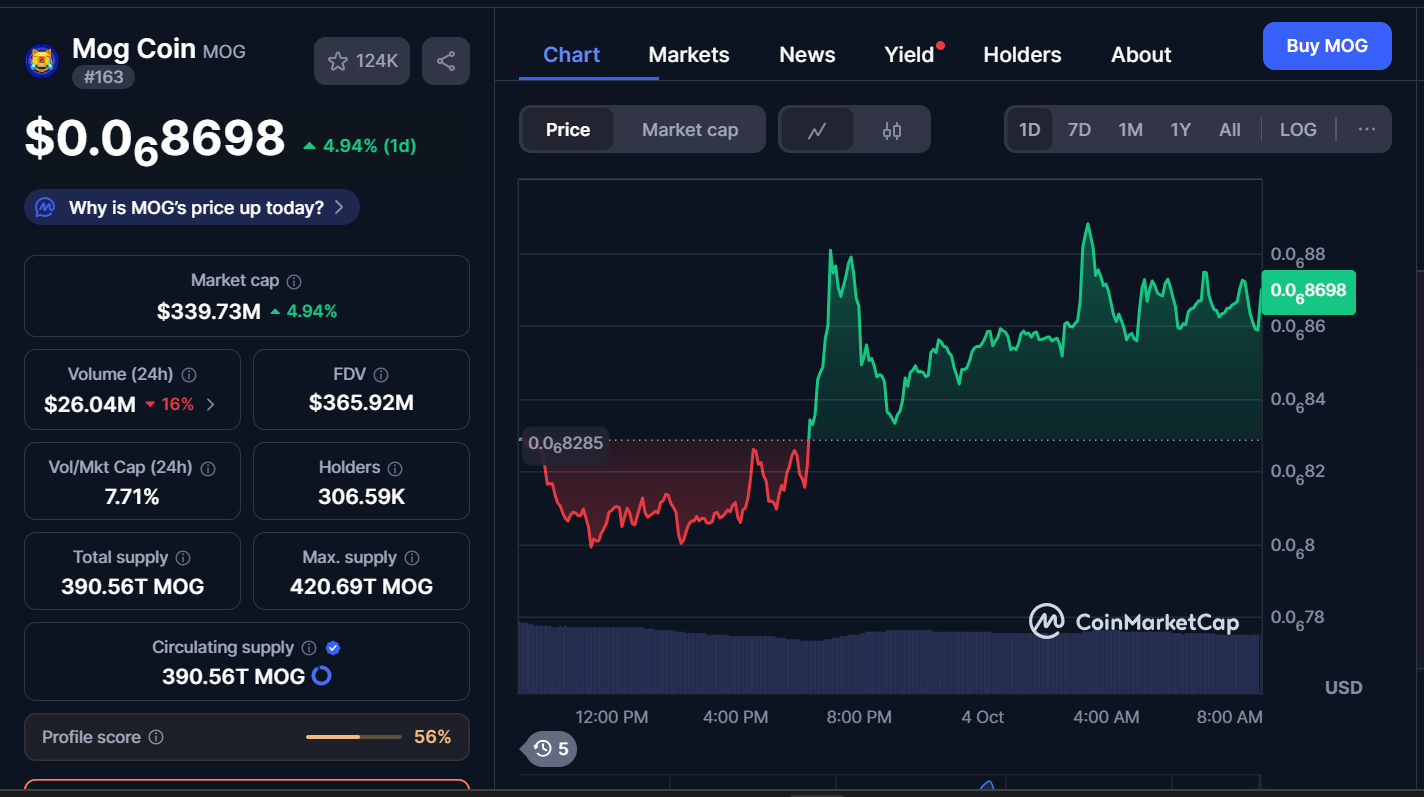Click the share icon button

tap(445, 61)
